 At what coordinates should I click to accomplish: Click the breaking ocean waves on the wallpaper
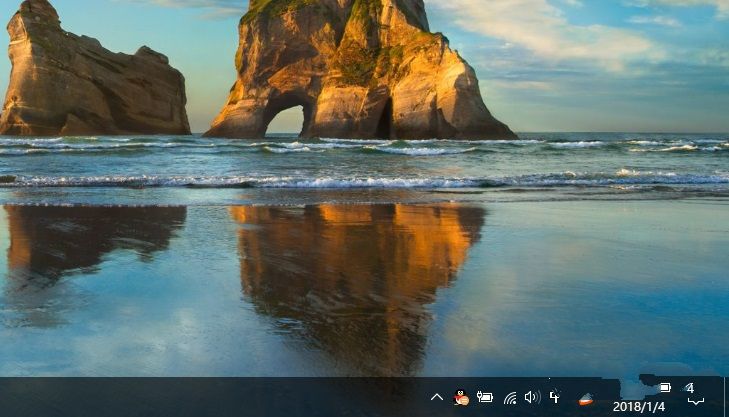coord(400,182)
